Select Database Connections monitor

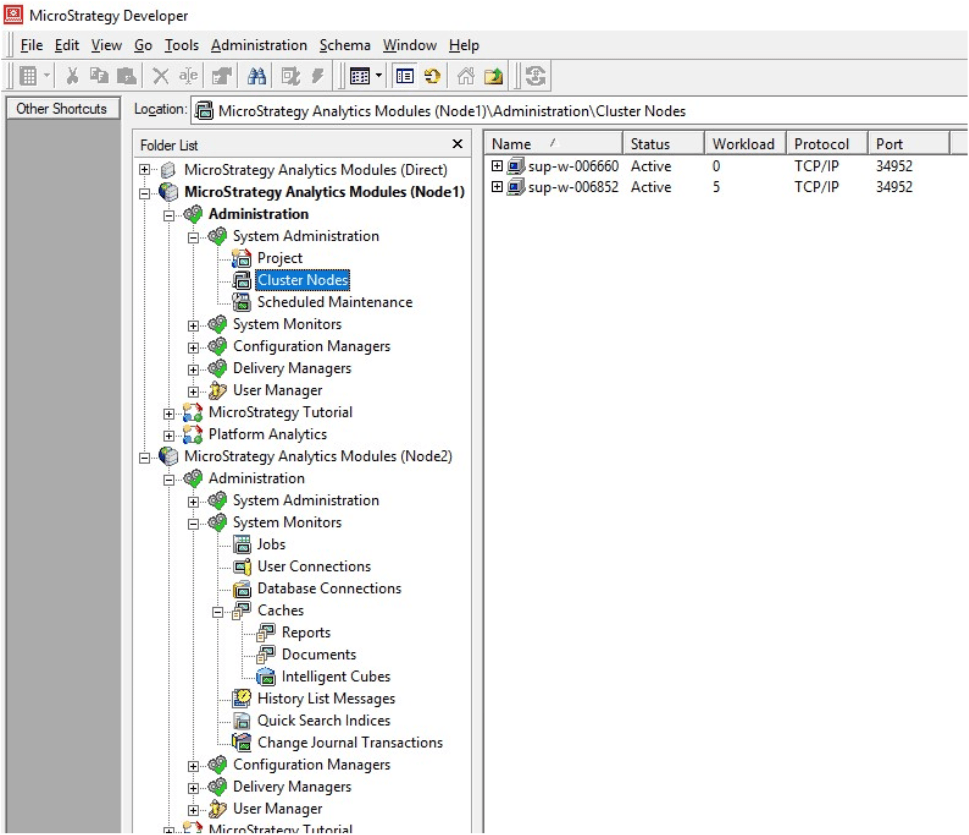[x=329, y=588]
